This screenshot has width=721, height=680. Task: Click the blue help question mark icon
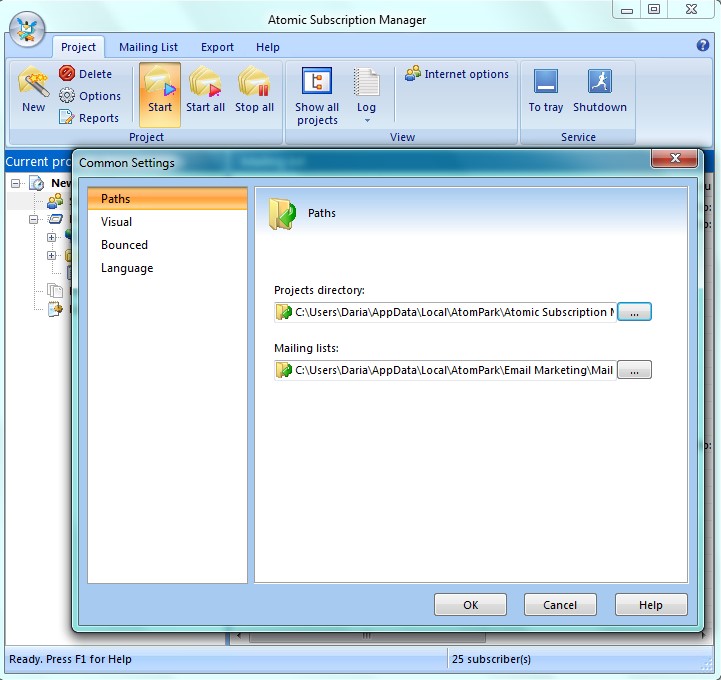coord(703,45)
